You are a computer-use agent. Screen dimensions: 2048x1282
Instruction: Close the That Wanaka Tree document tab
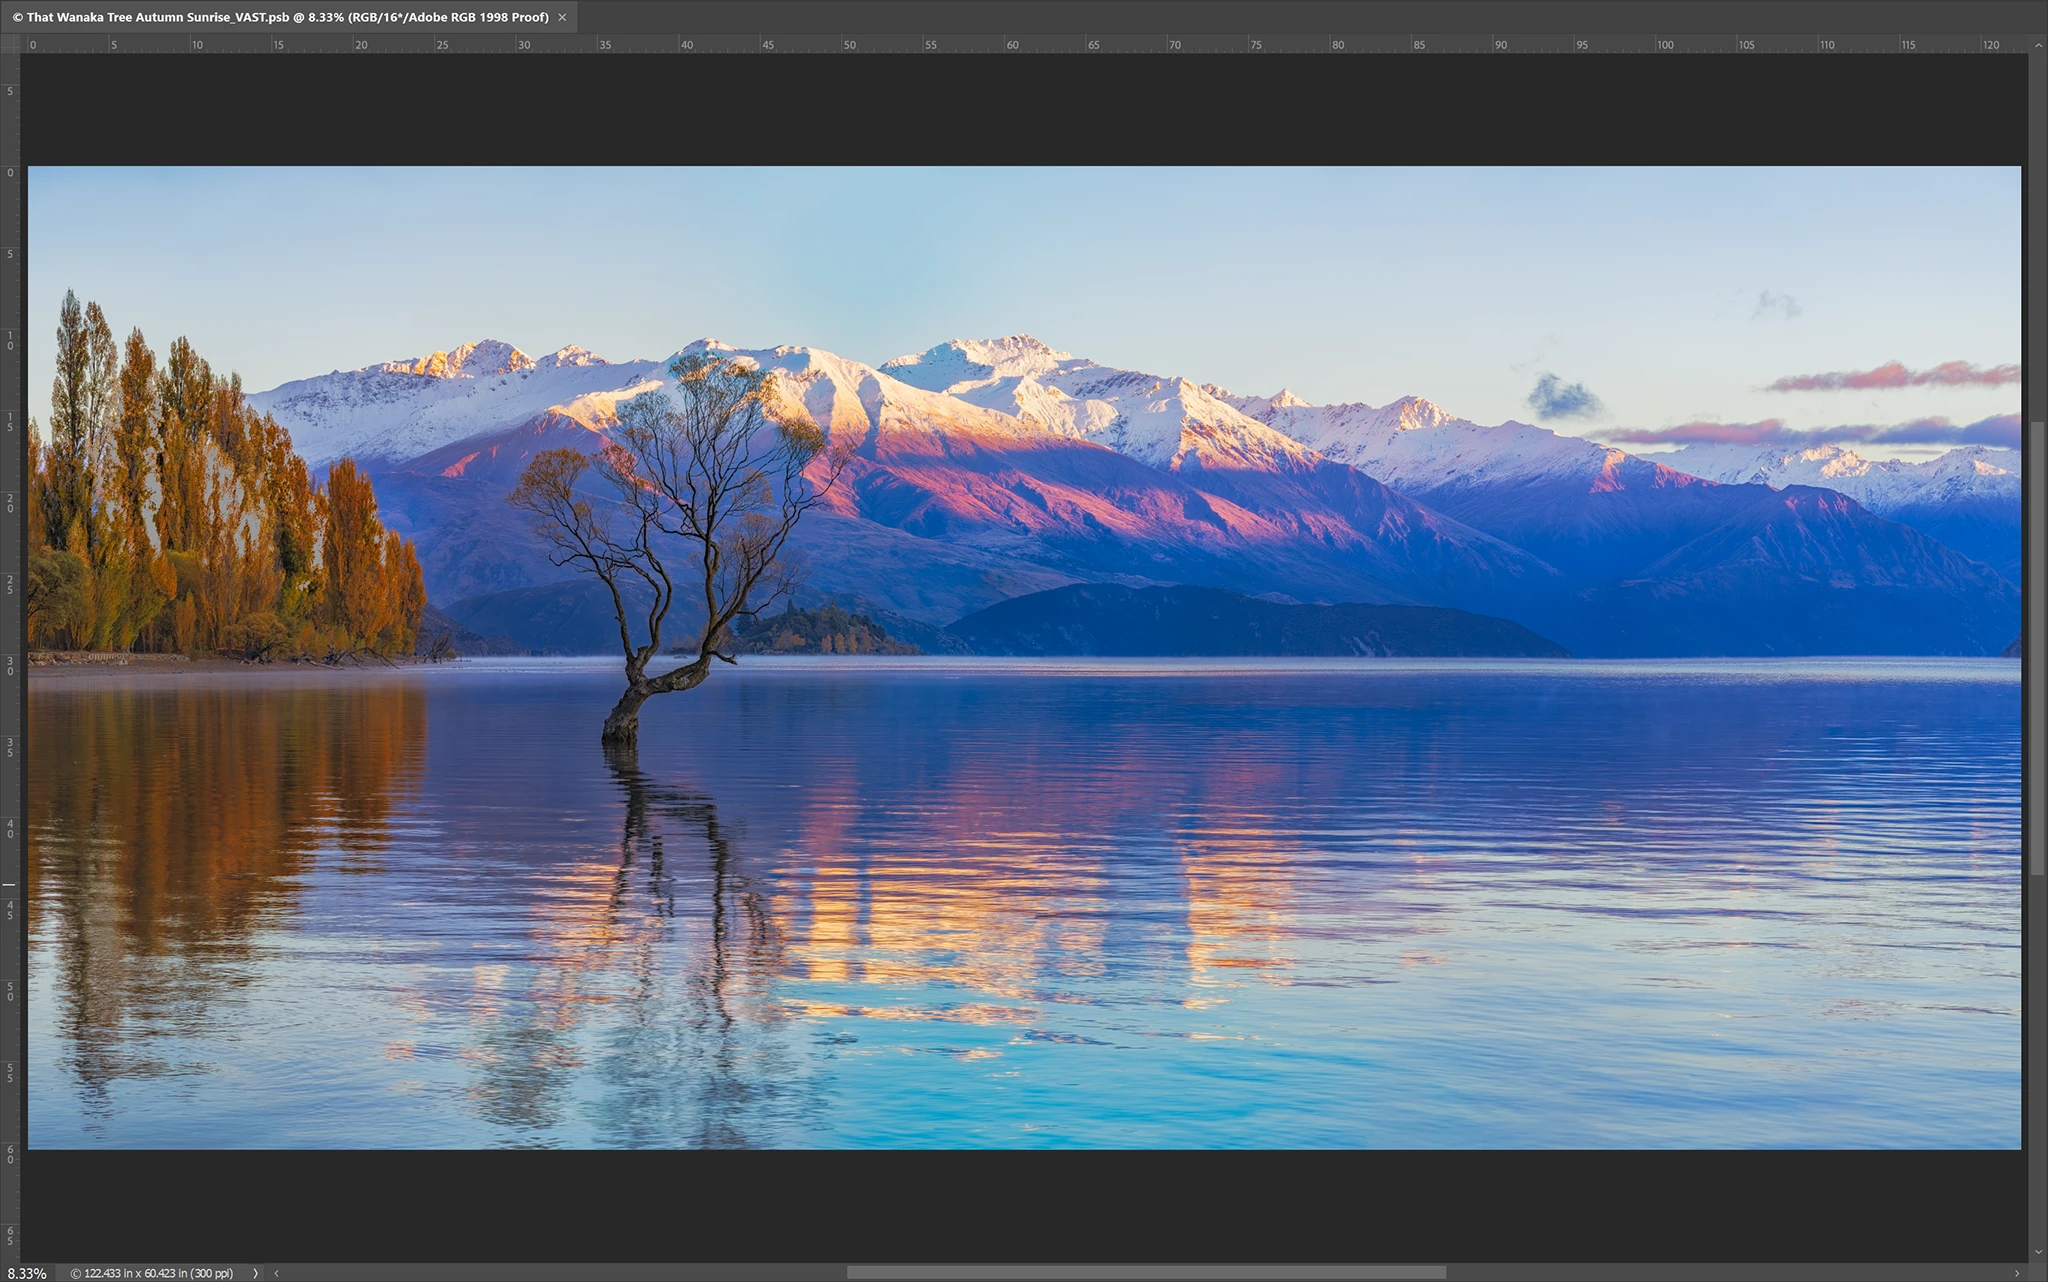[x=562, y=17]
